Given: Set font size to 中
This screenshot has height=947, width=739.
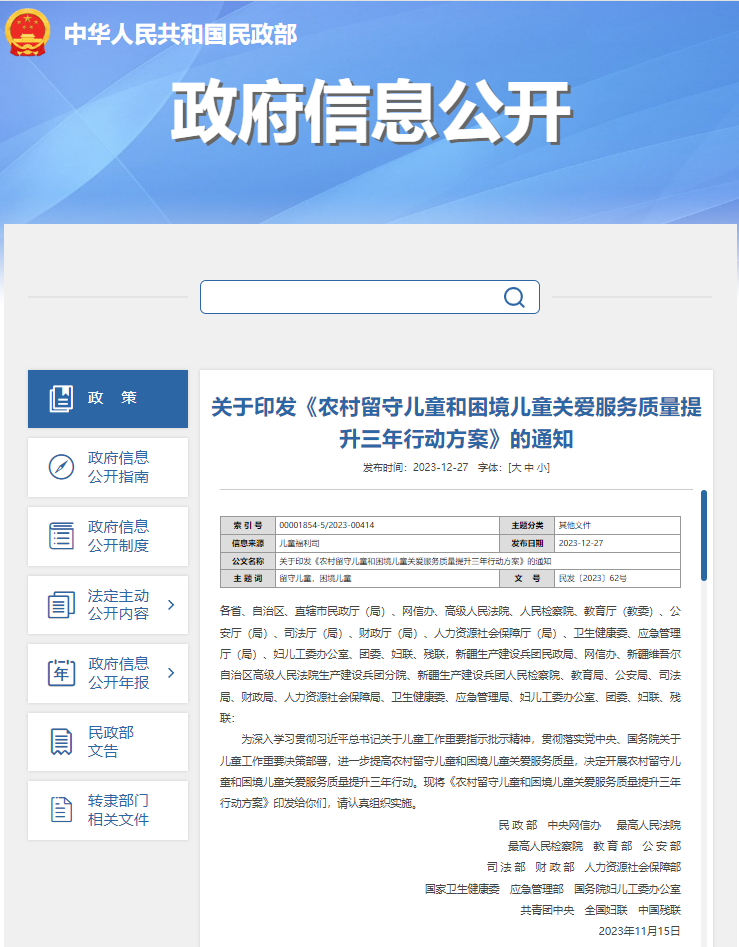Looking at the screenshot, I should pos(528,467).
